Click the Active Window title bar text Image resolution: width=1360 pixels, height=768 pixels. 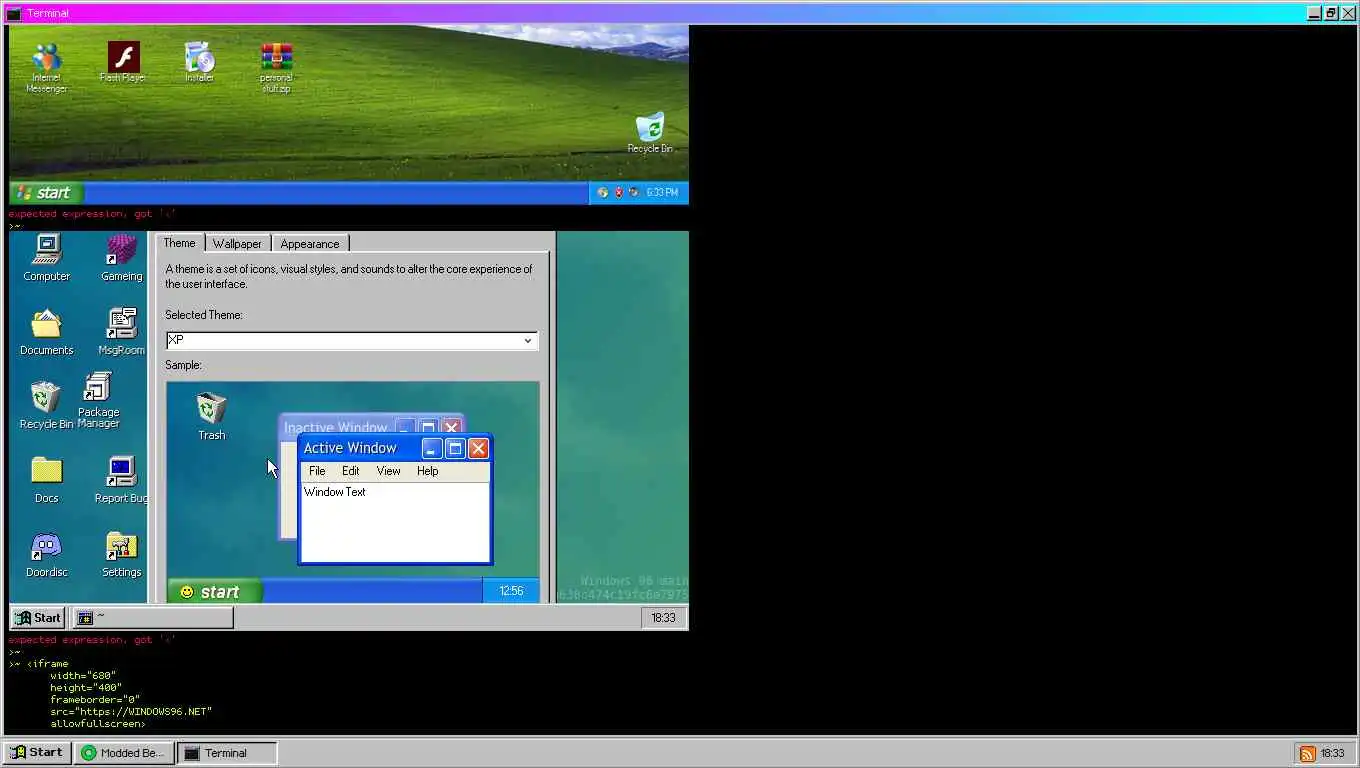[x=350, y=448]
